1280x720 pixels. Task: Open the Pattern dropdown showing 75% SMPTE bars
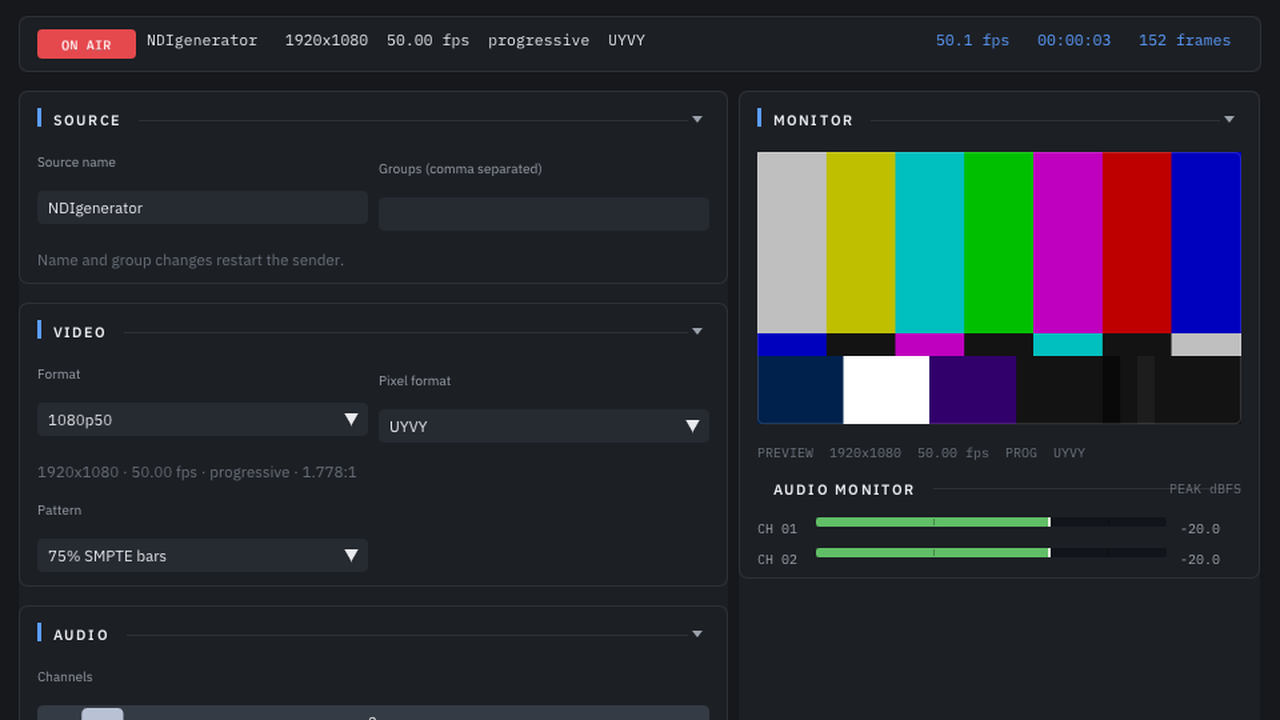point(203,556)
